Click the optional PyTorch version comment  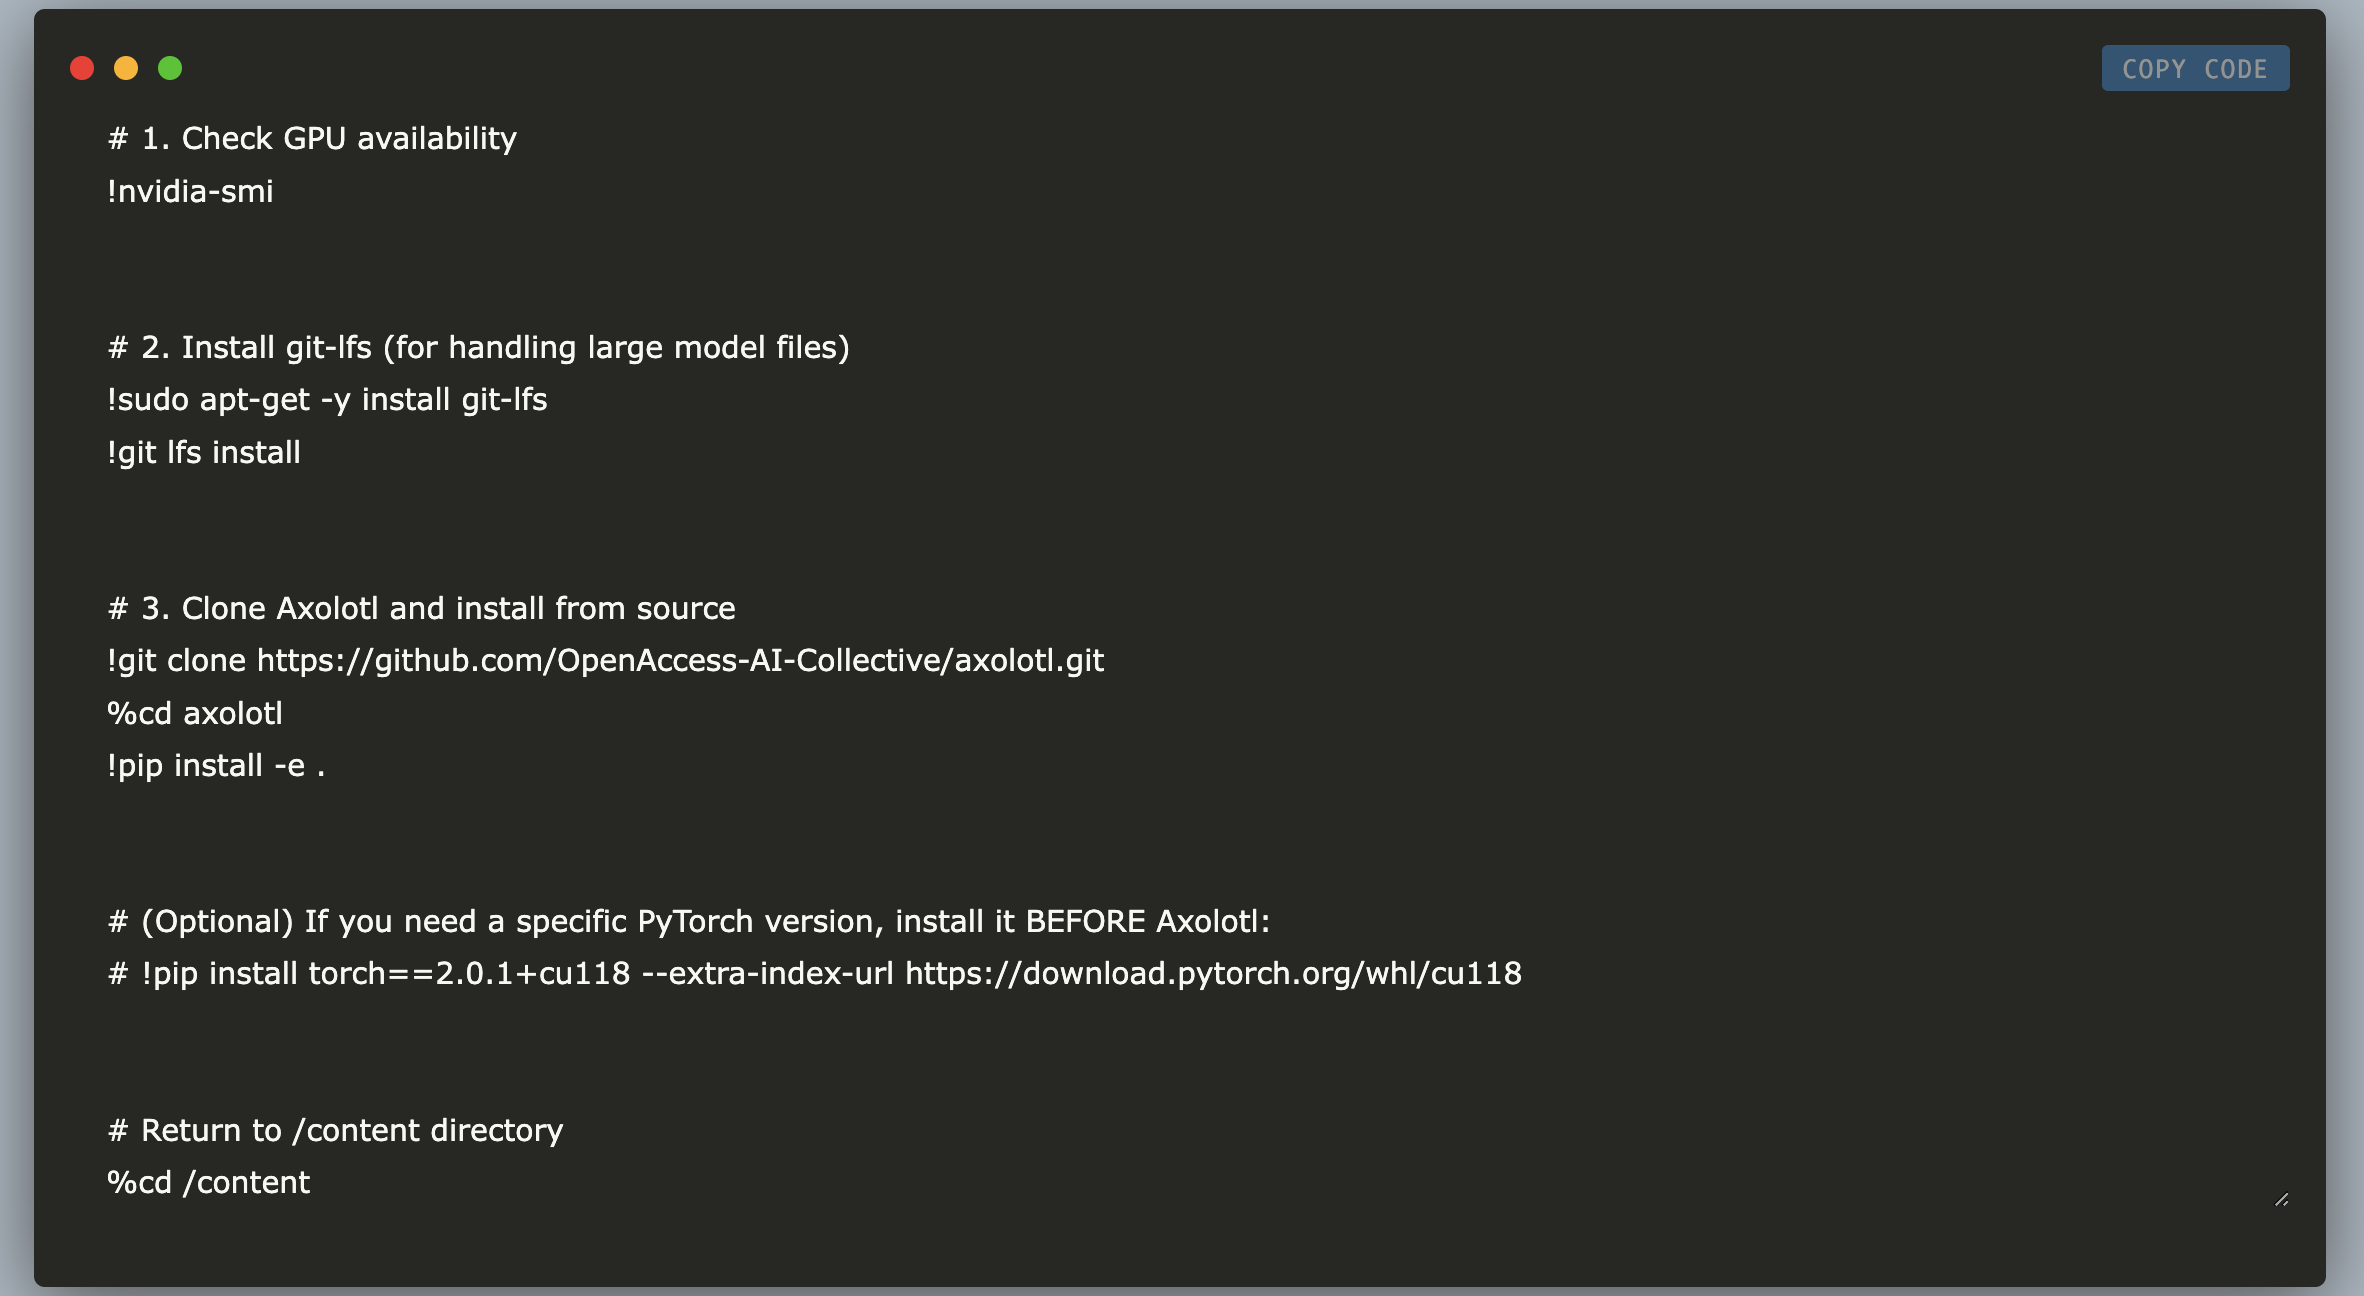point(688,921)
